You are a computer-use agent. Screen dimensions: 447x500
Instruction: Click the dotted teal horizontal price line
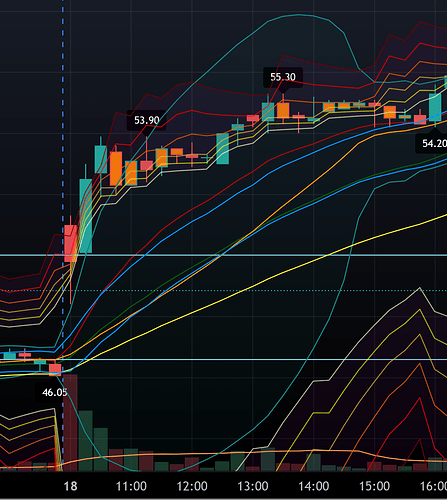pos(223,291)
